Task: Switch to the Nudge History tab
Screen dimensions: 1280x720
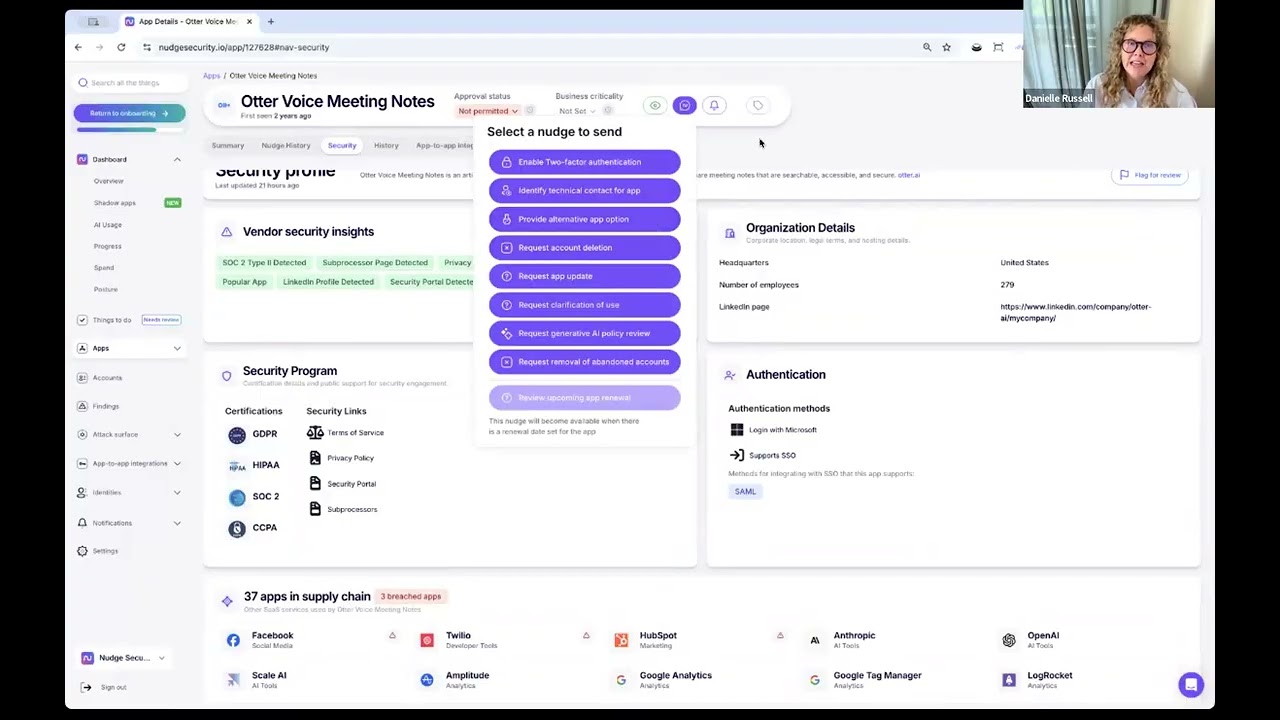Action: tap(286, 146)
